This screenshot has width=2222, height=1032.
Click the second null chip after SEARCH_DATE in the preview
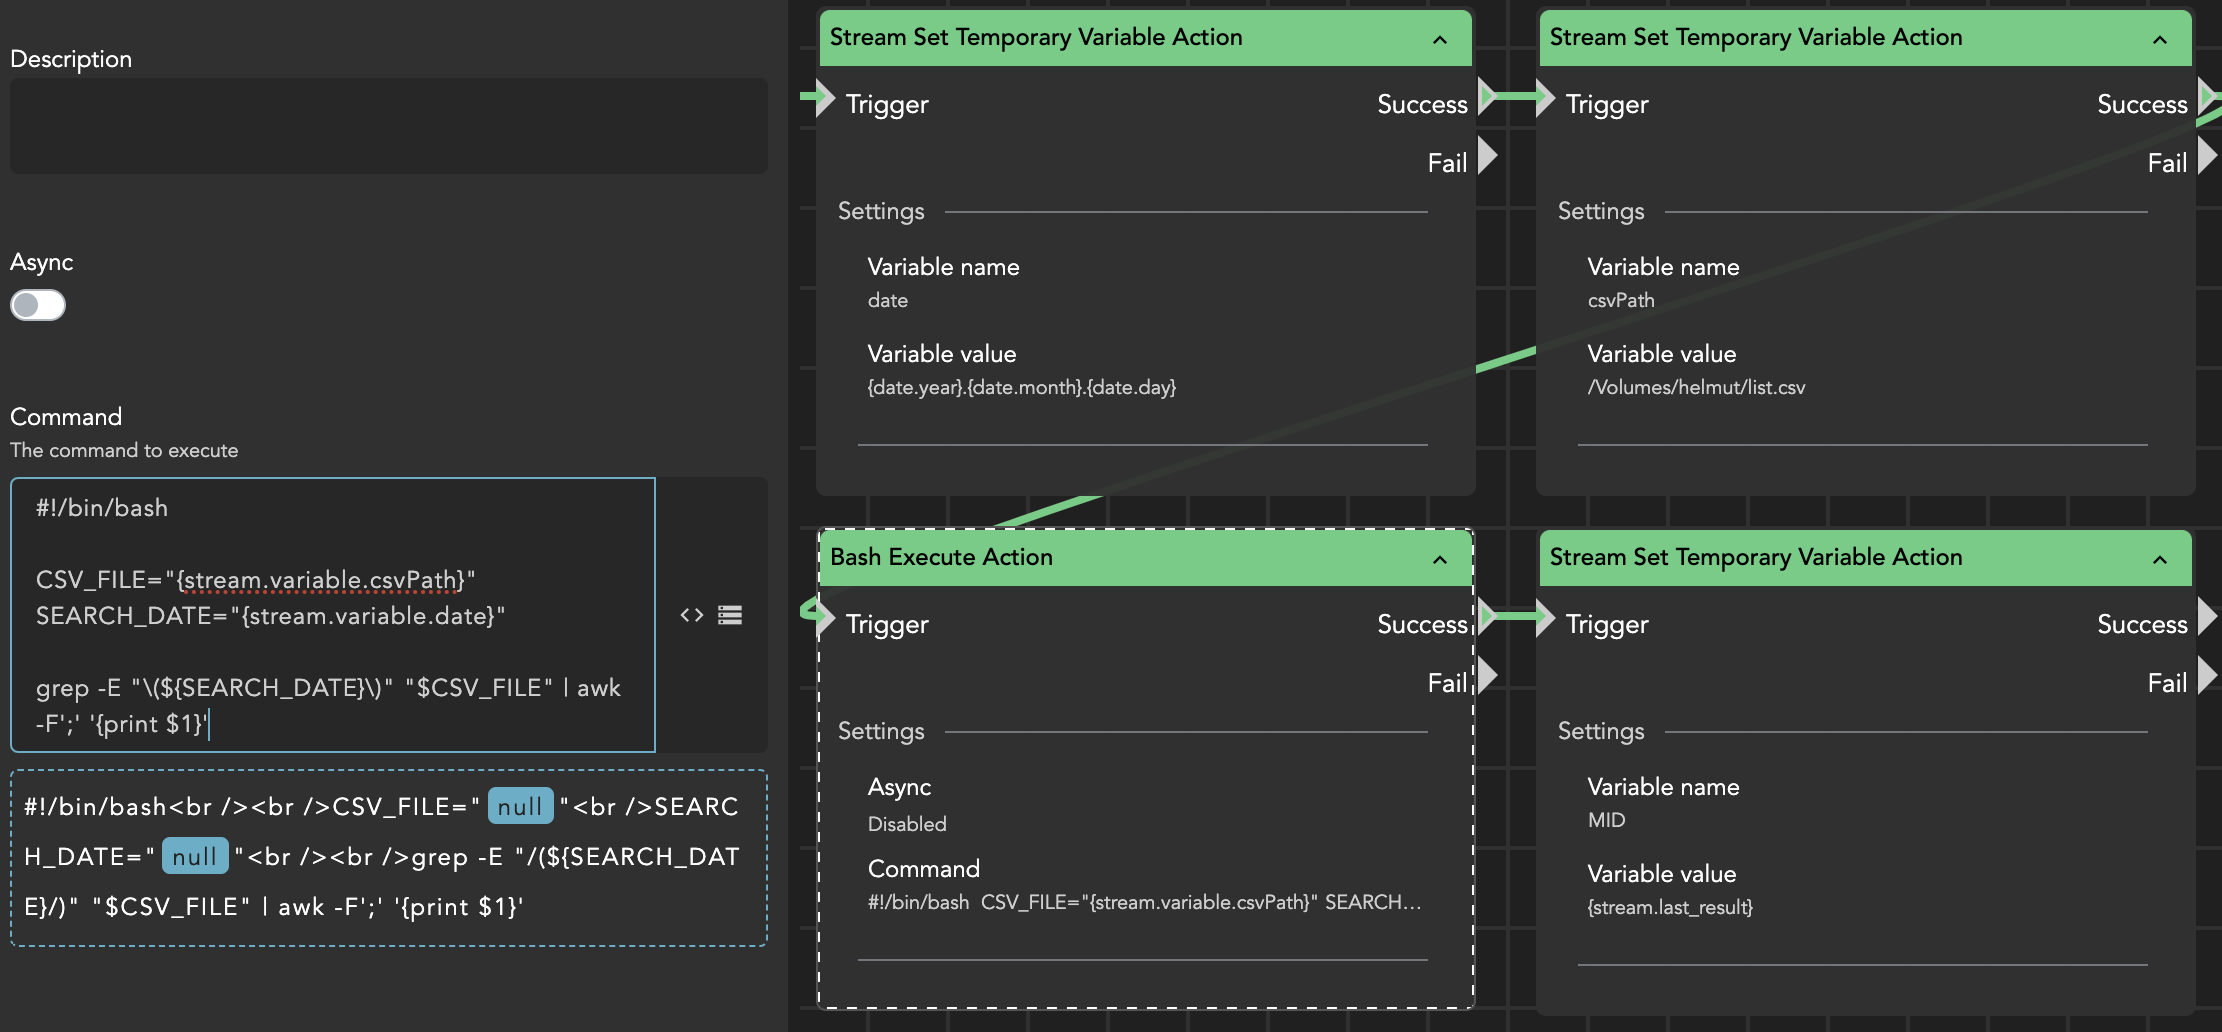point(195,857)
